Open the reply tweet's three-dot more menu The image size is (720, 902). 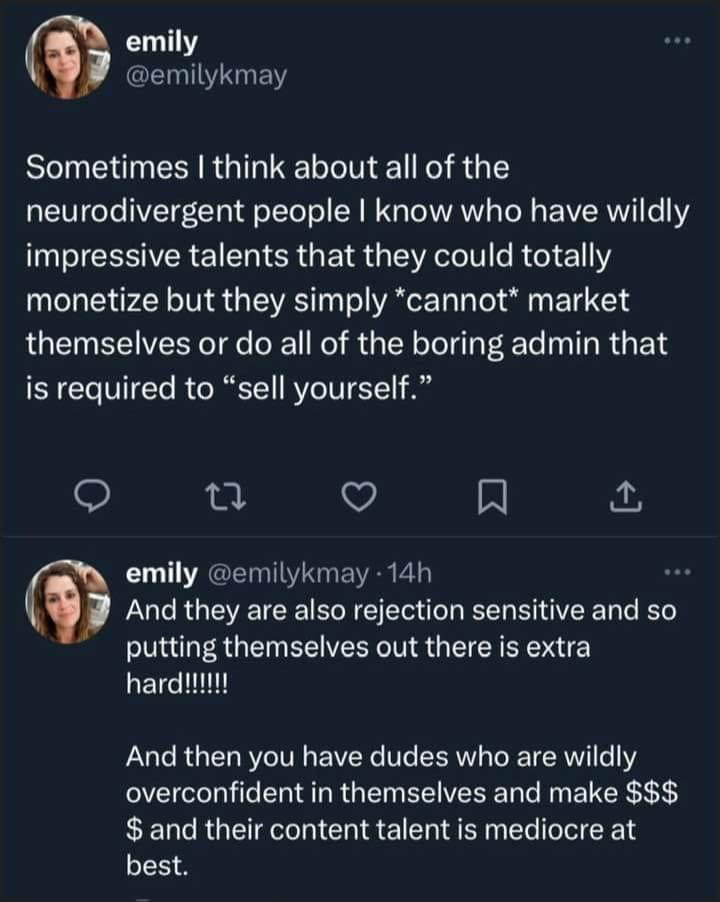[677, 573]
